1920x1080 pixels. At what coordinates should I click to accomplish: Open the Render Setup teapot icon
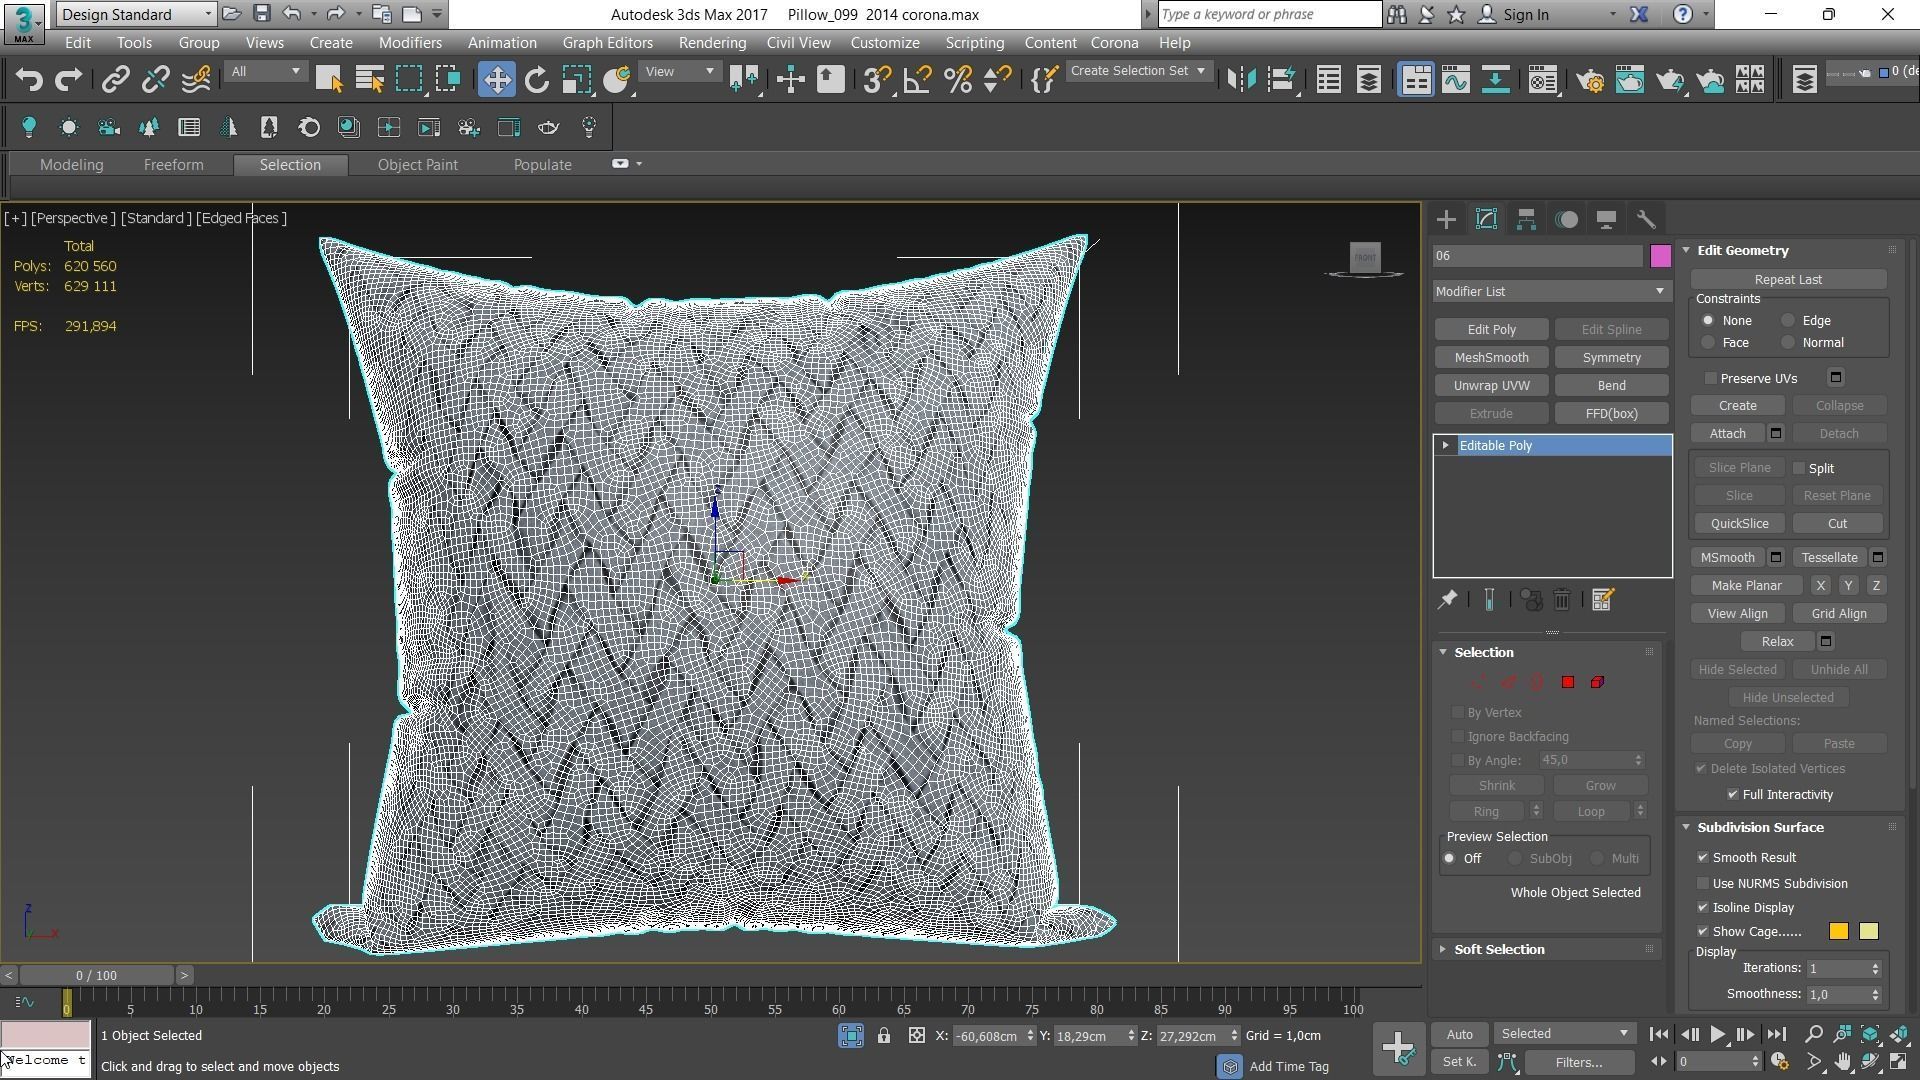click(1591, 80)
